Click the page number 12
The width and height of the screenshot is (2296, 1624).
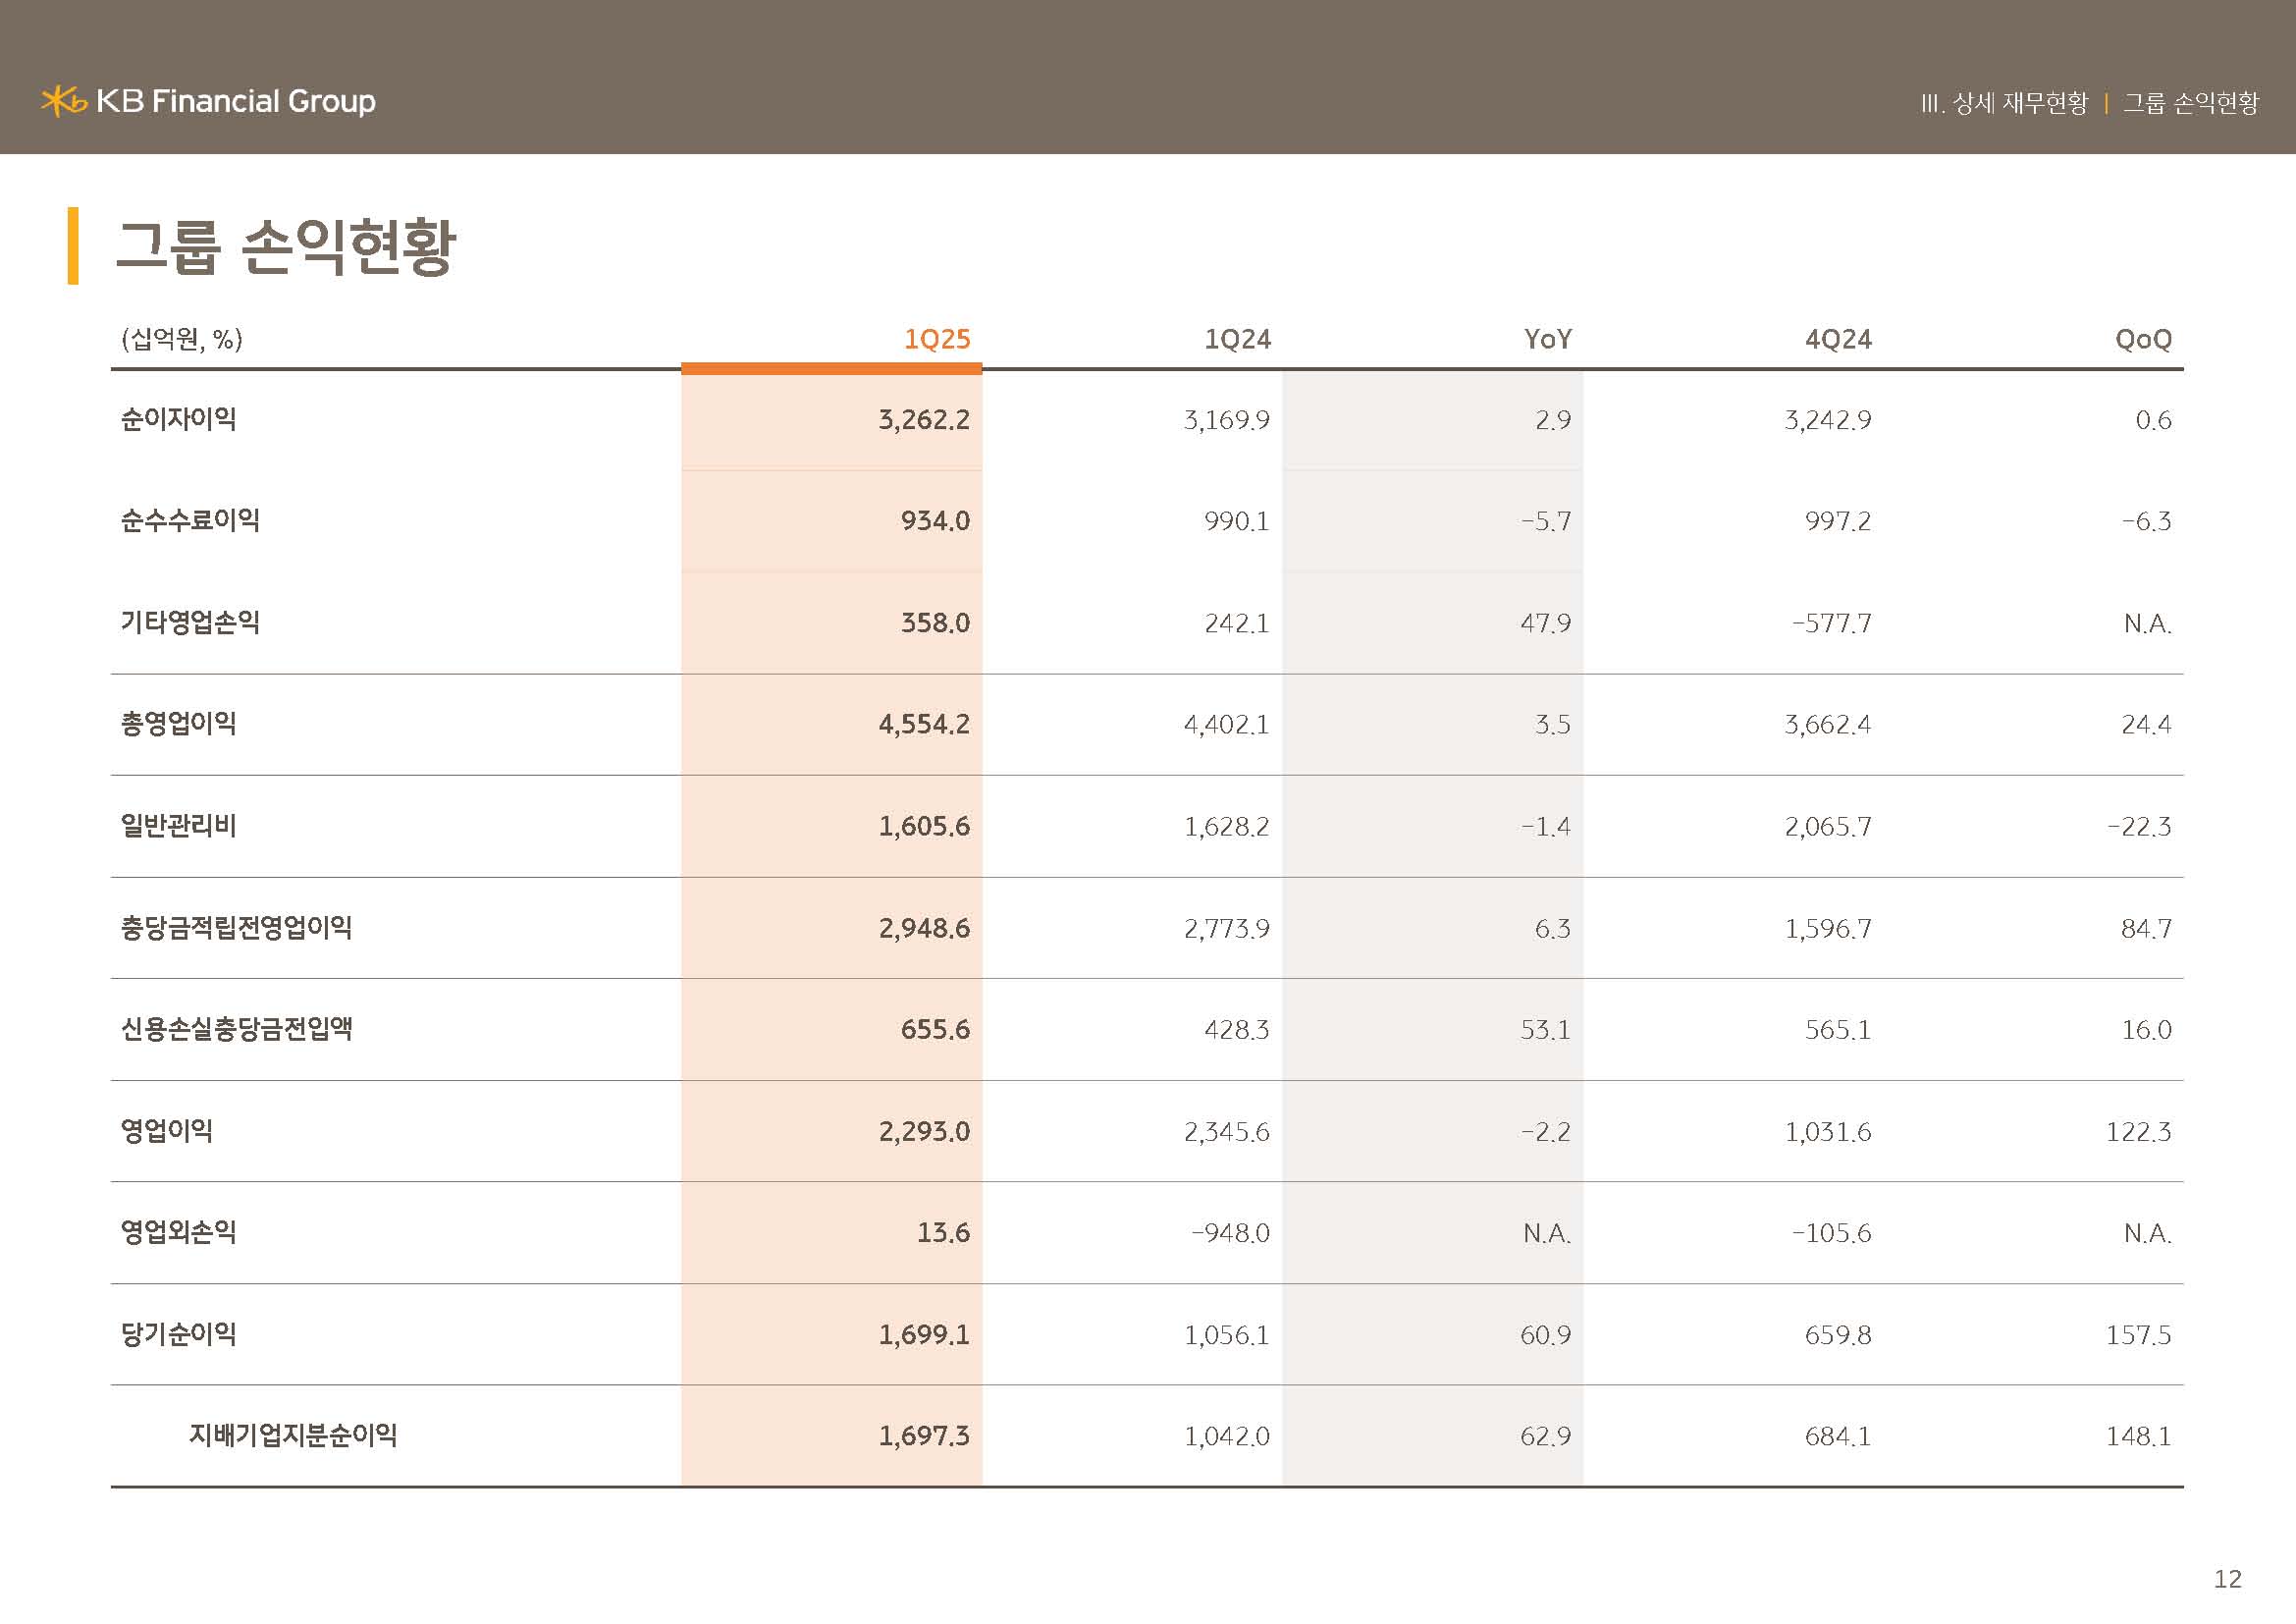pyautogui.click(x=2227, y=1579)
